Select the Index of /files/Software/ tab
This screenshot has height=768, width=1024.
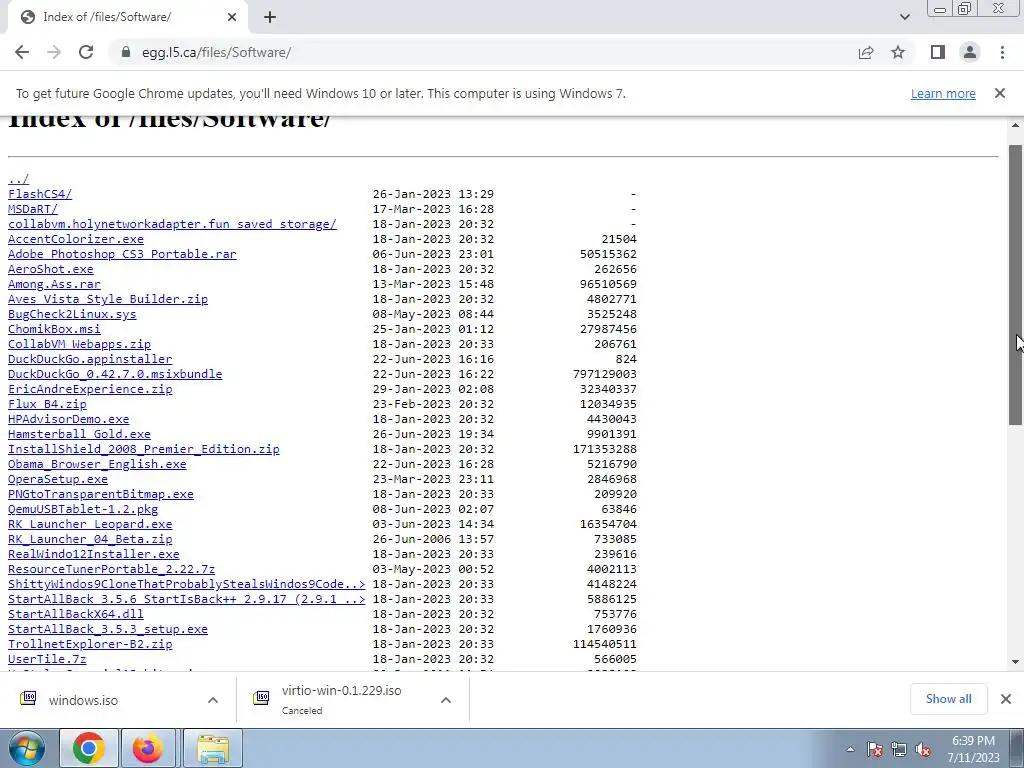click(127, 18)
